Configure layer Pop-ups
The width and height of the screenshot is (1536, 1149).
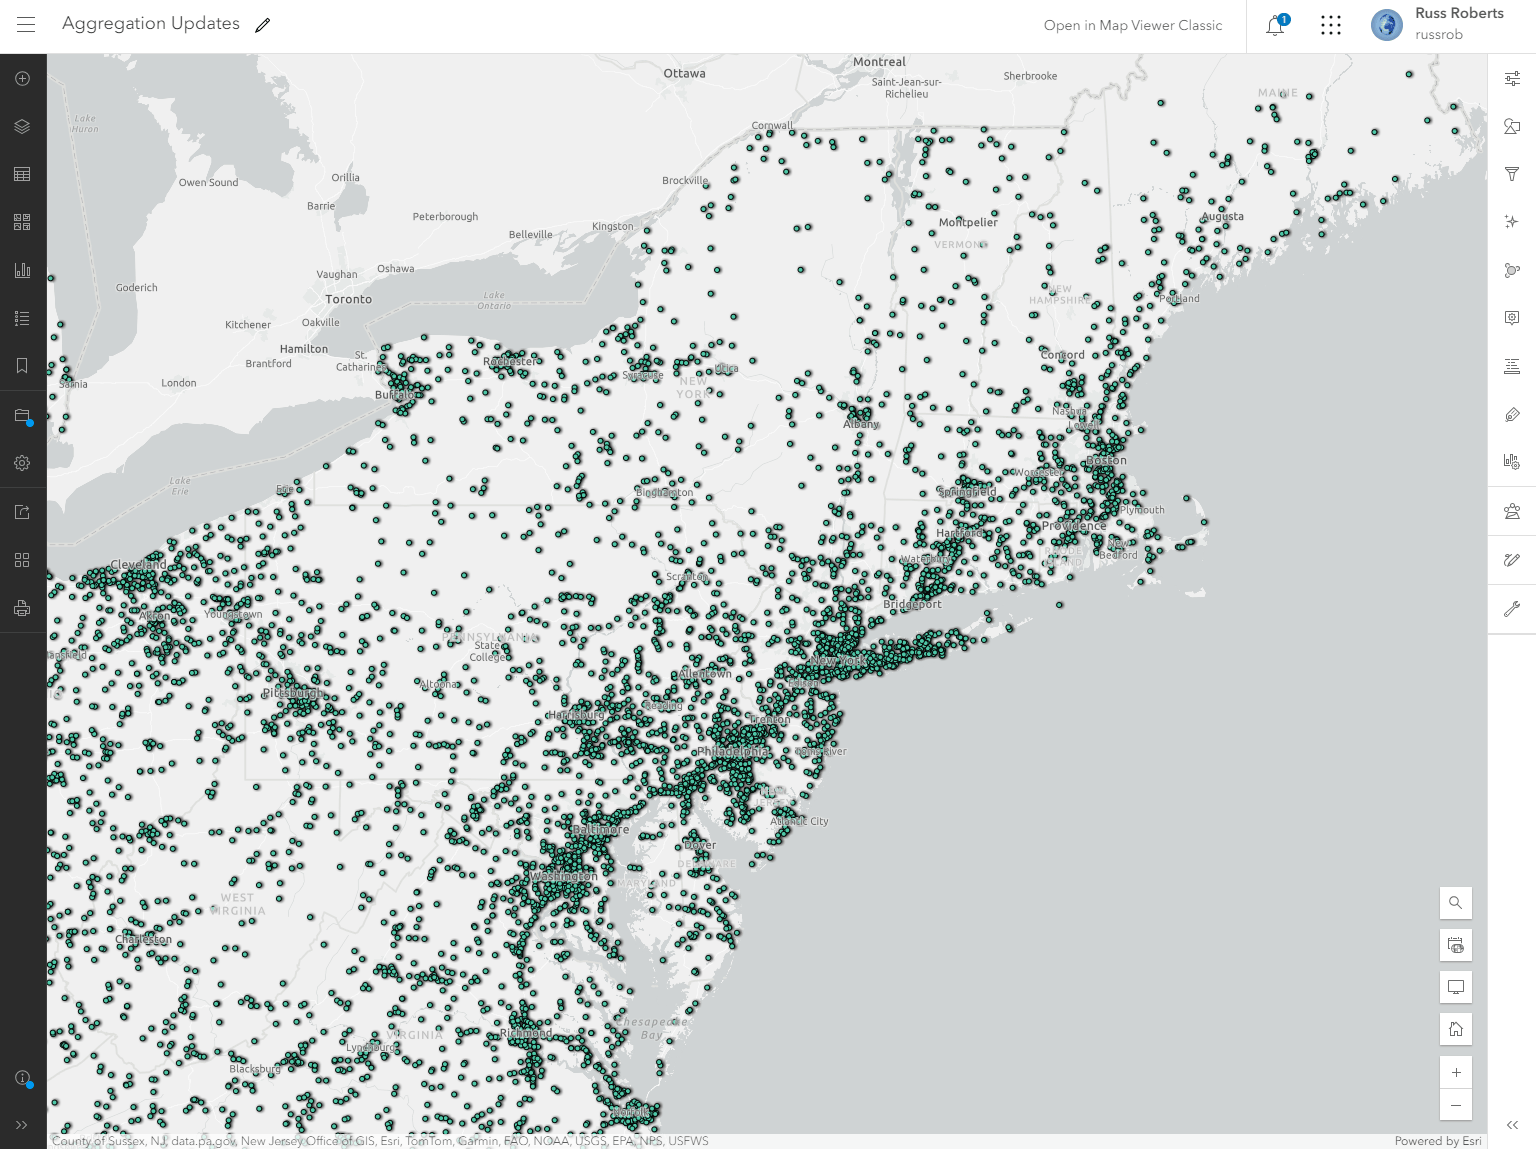(x=1511, y=317)
